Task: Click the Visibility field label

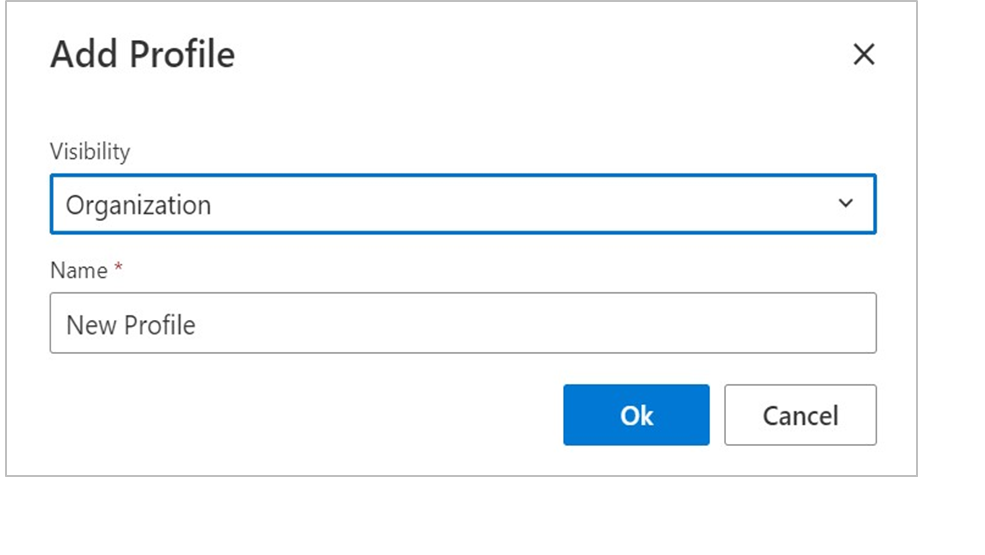Action: pyautogui.click(x=90, y=151)
